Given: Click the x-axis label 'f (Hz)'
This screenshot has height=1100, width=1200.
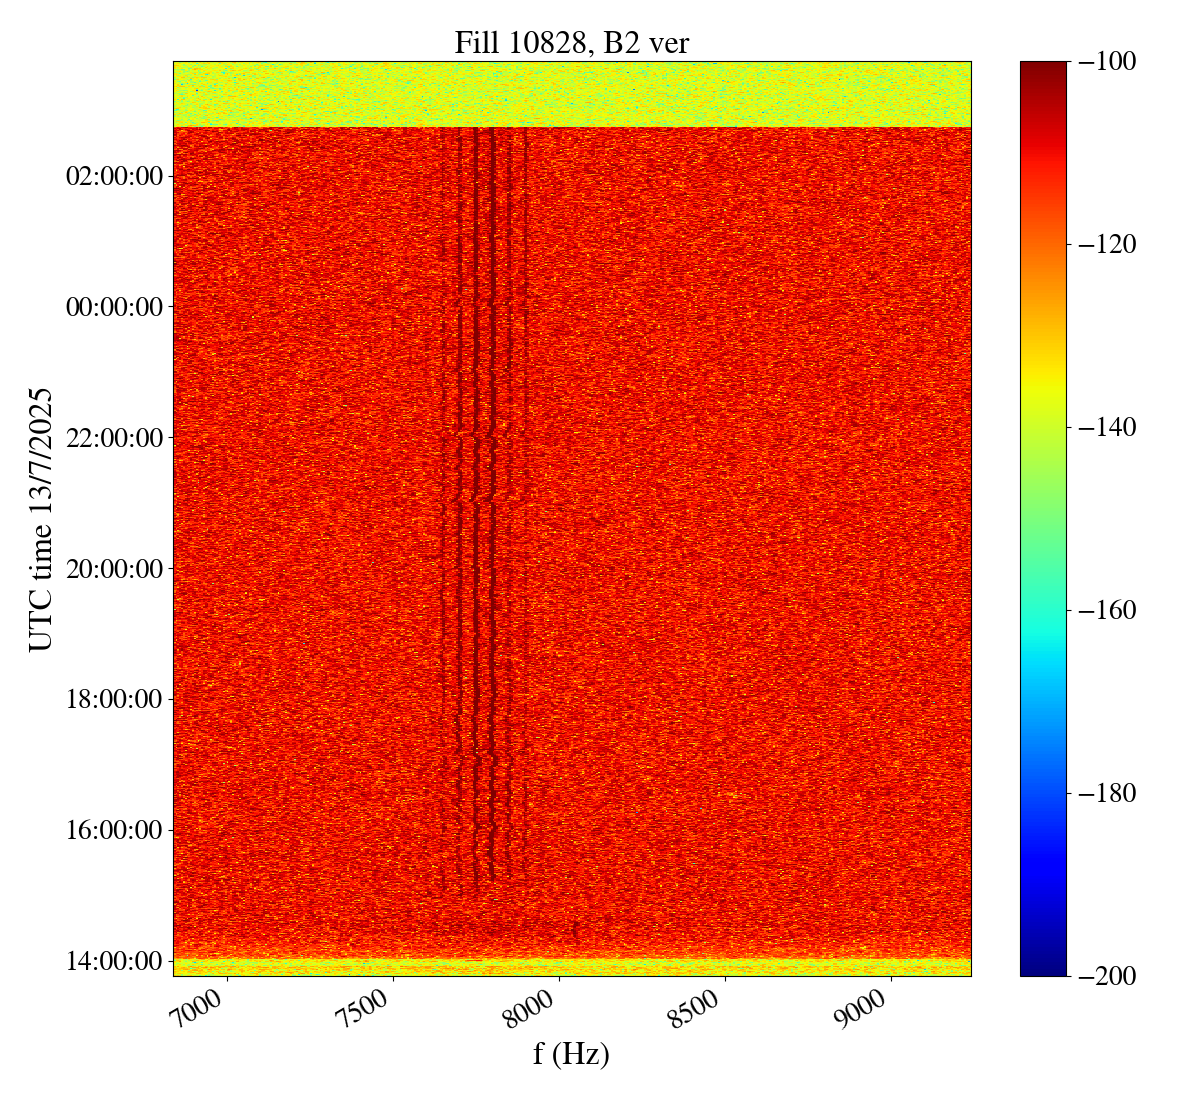Looking at the screenshot, I should 571,1054.
